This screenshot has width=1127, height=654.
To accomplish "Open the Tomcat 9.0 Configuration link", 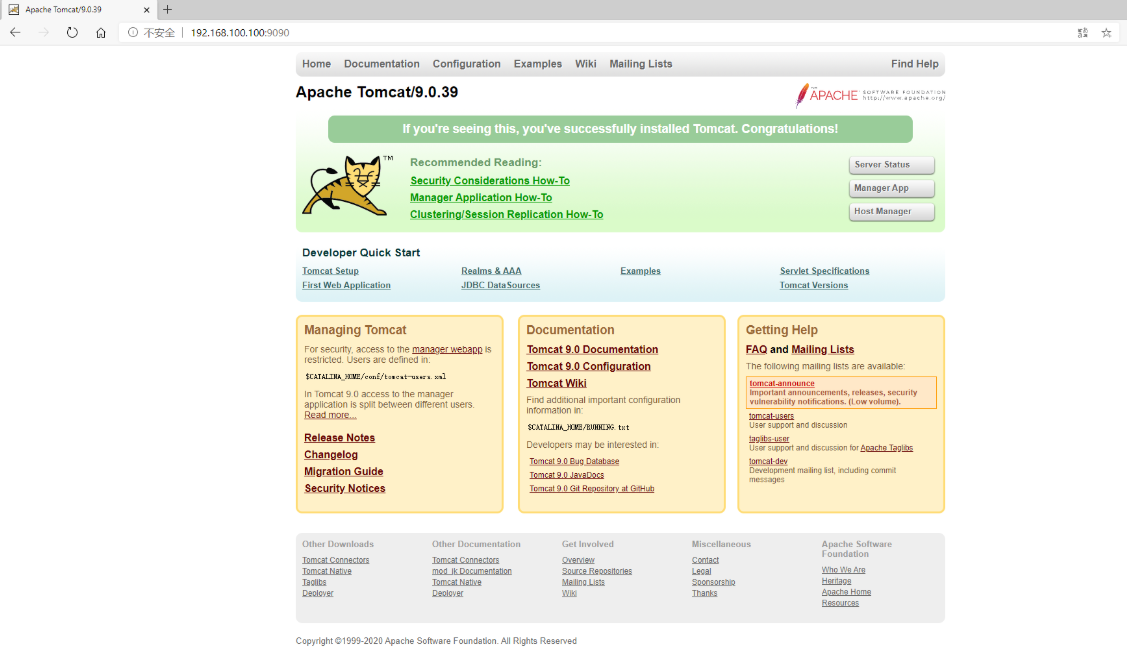I will pos(589,367).
